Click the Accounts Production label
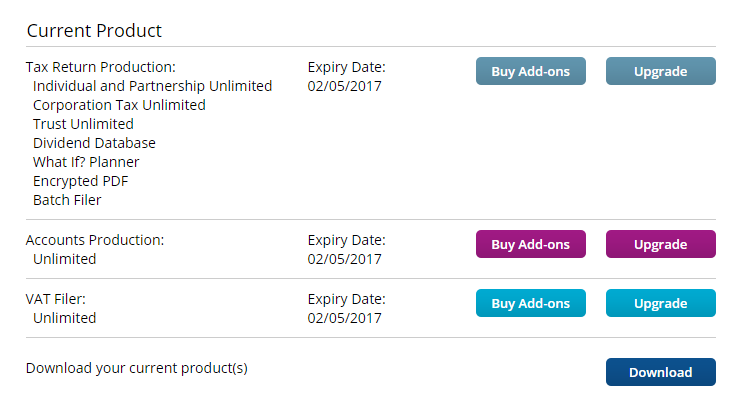749x401 pixels. coord(95,240)
